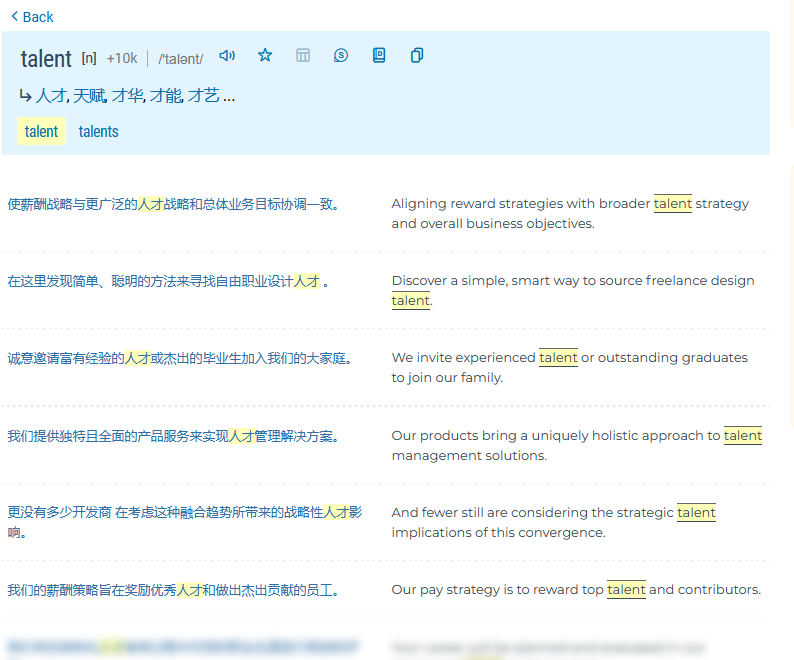Copy the word with the copy icon
794x660 pixels.
[417, 56]
